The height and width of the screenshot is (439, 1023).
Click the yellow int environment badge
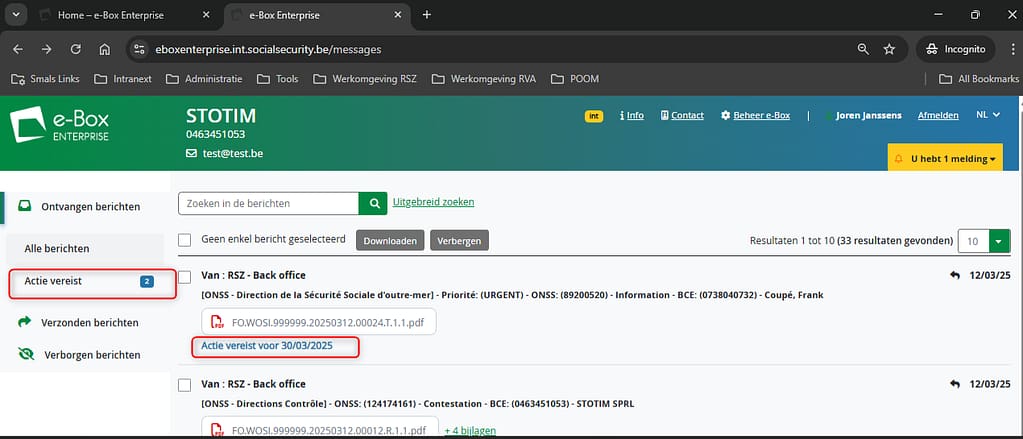[x=594, y=116]
